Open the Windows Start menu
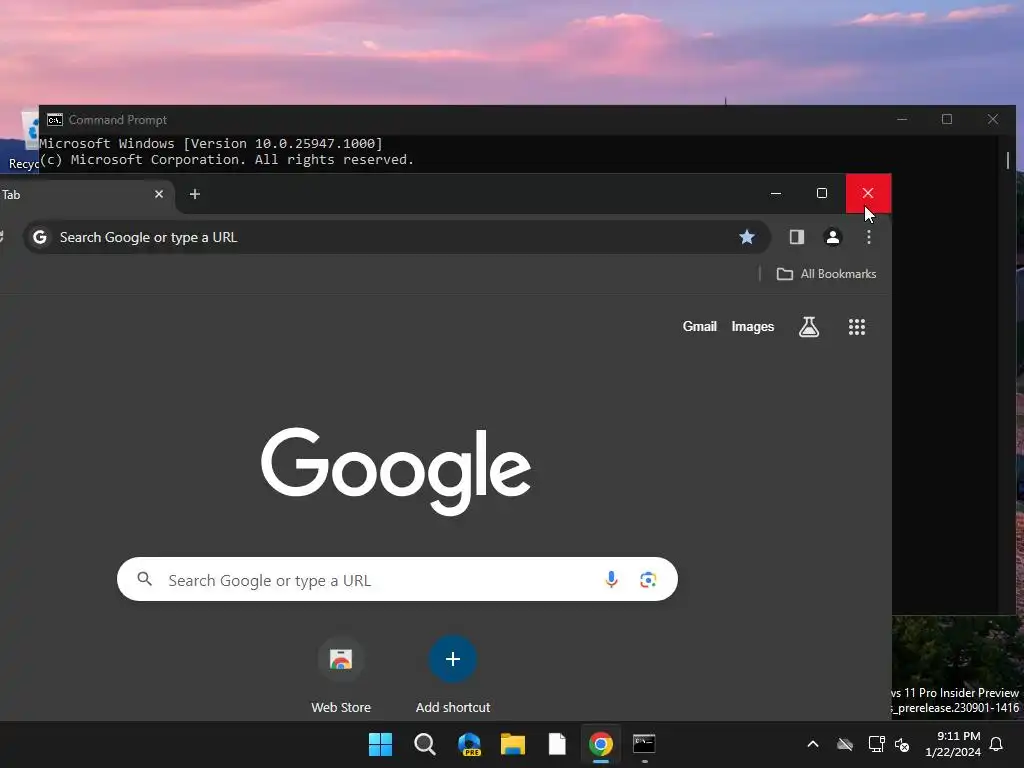 point(380,744)
